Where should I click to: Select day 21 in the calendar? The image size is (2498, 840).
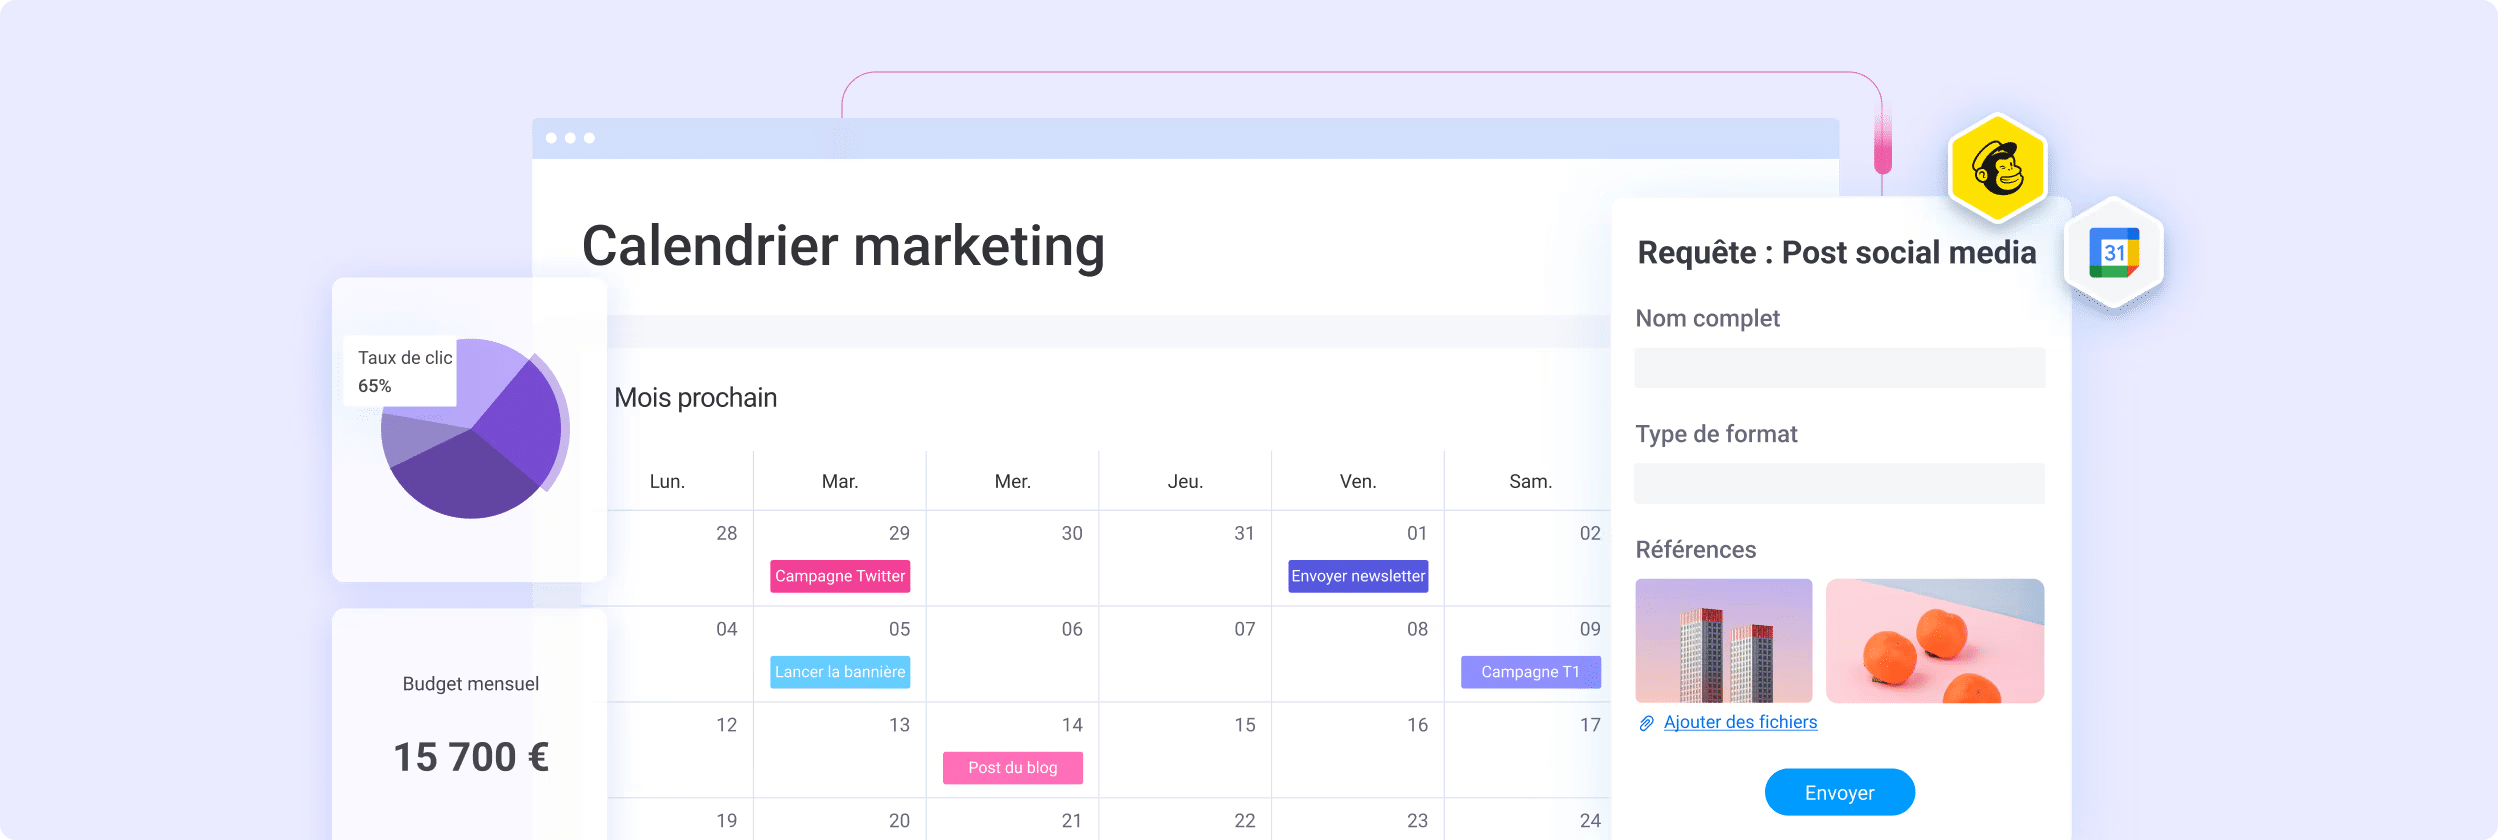pyautogui.click(x=1071, y=821)
